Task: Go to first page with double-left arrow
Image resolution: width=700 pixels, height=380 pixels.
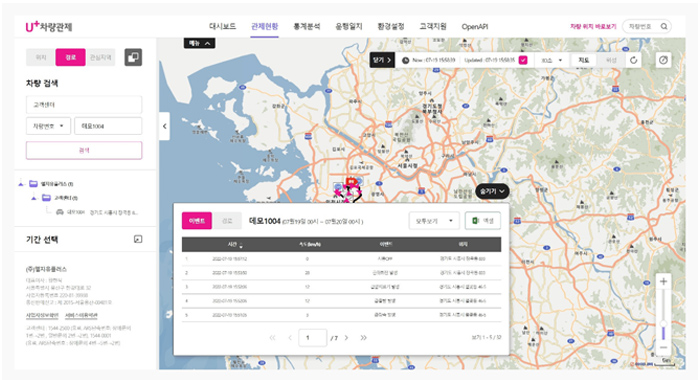Action: [272, 338]
